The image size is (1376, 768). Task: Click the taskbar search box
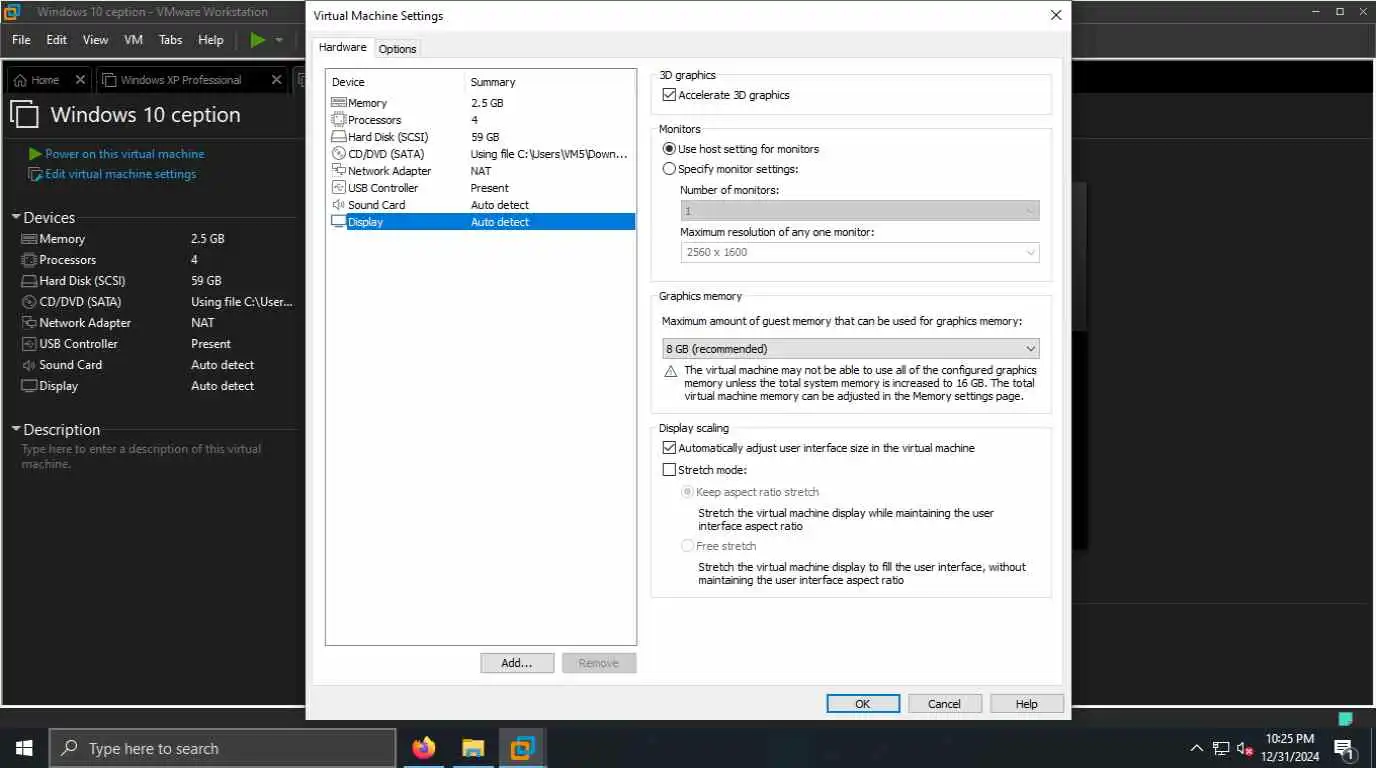[222, 748]
